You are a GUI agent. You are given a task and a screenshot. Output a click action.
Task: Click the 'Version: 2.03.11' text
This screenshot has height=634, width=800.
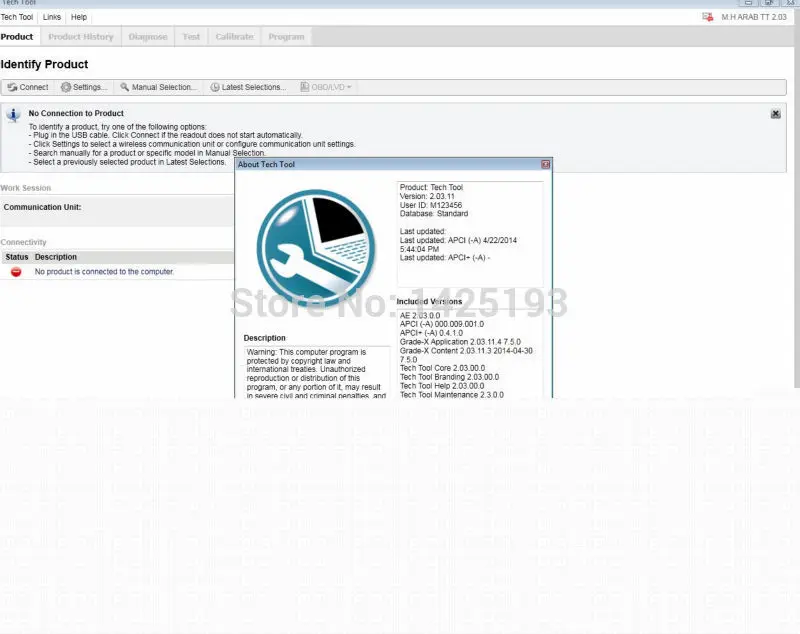point(427,196)
